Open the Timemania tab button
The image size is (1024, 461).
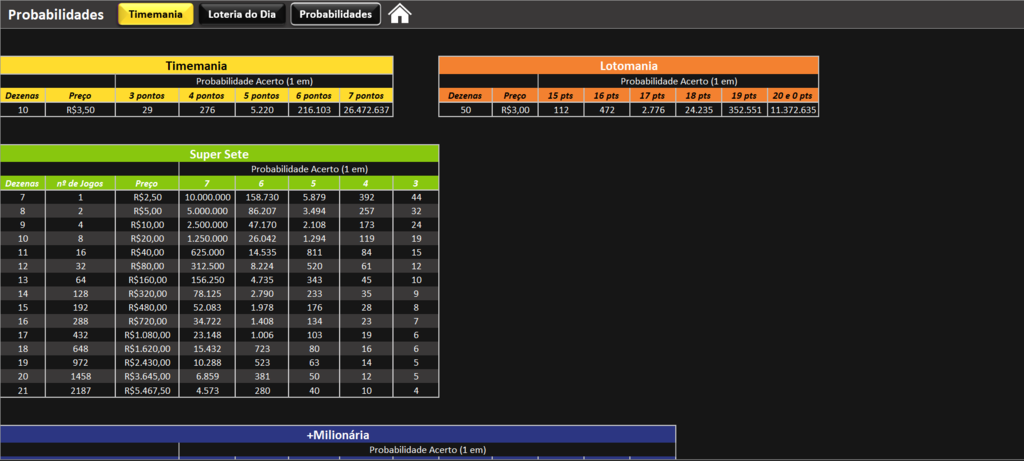pos(155,14)
